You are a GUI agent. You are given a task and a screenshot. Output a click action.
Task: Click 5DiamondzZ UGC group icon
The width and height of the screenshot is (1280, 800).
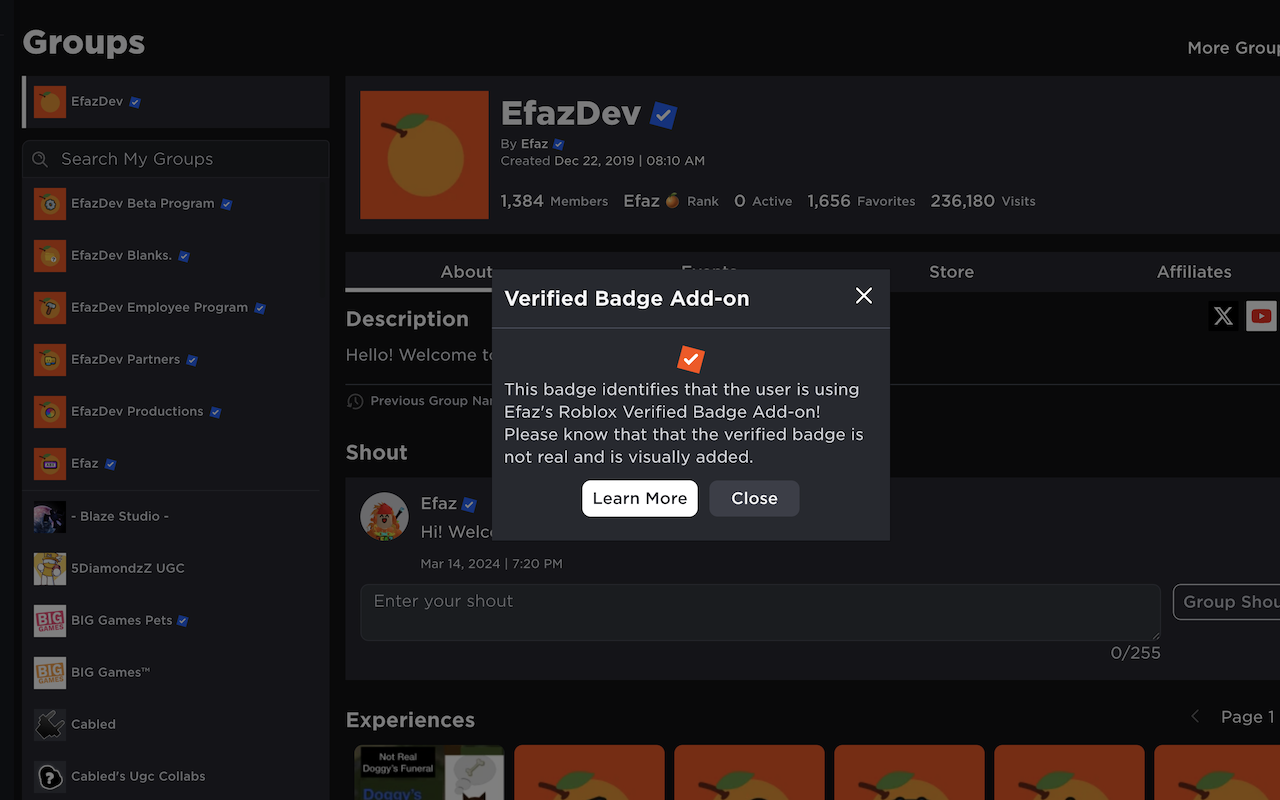click(x=50, y=568)
